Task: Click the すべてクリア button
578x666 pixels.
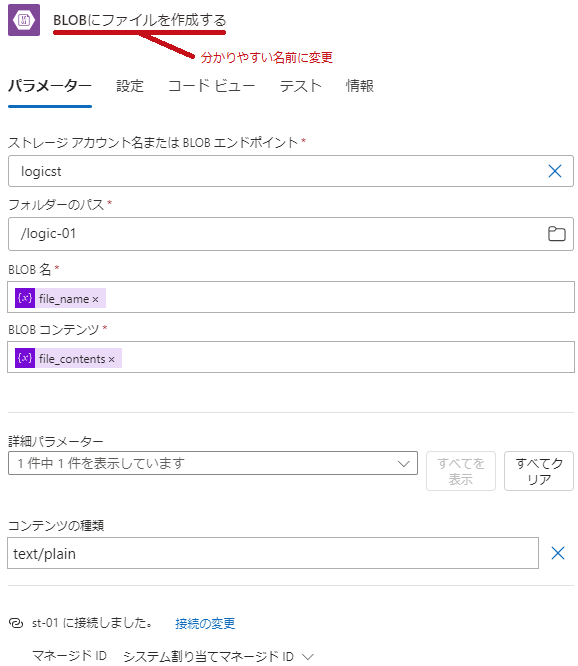Action: click(539, 471)
